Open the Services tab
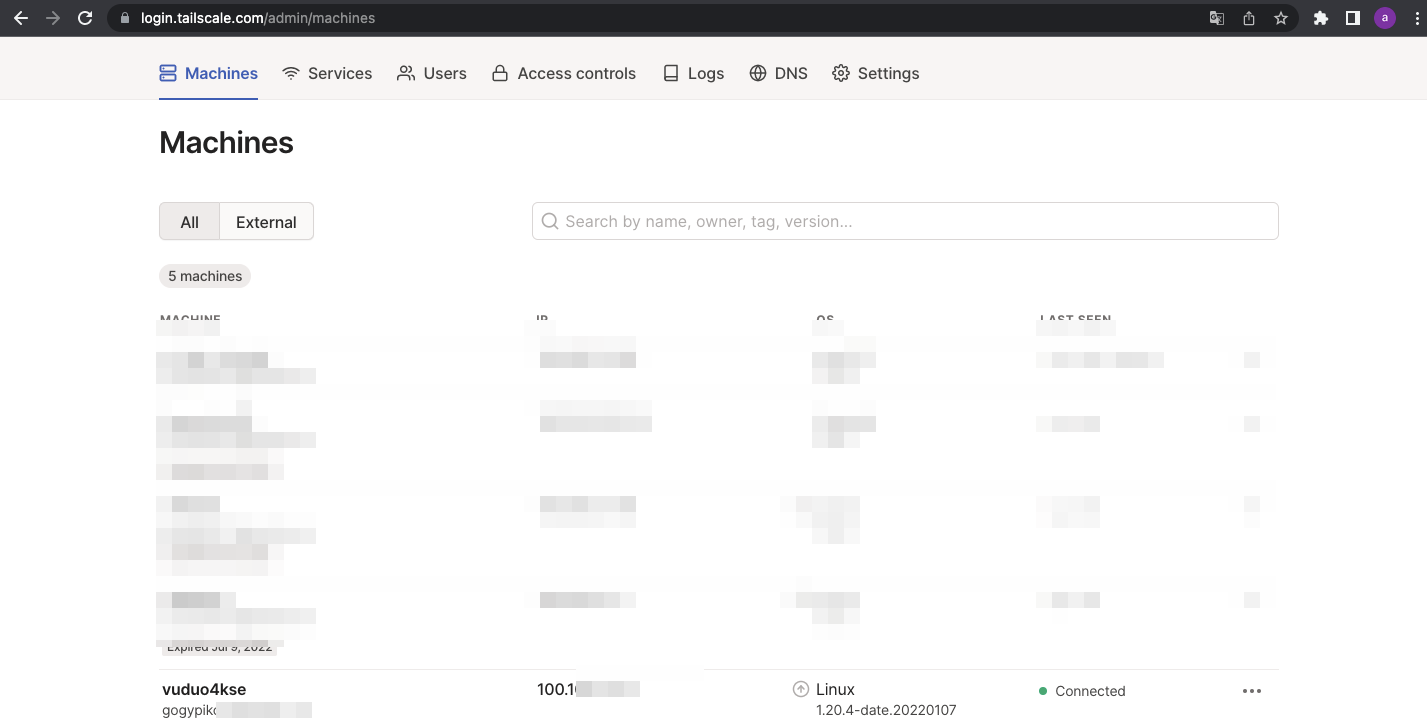 click(x=327, y=73)
